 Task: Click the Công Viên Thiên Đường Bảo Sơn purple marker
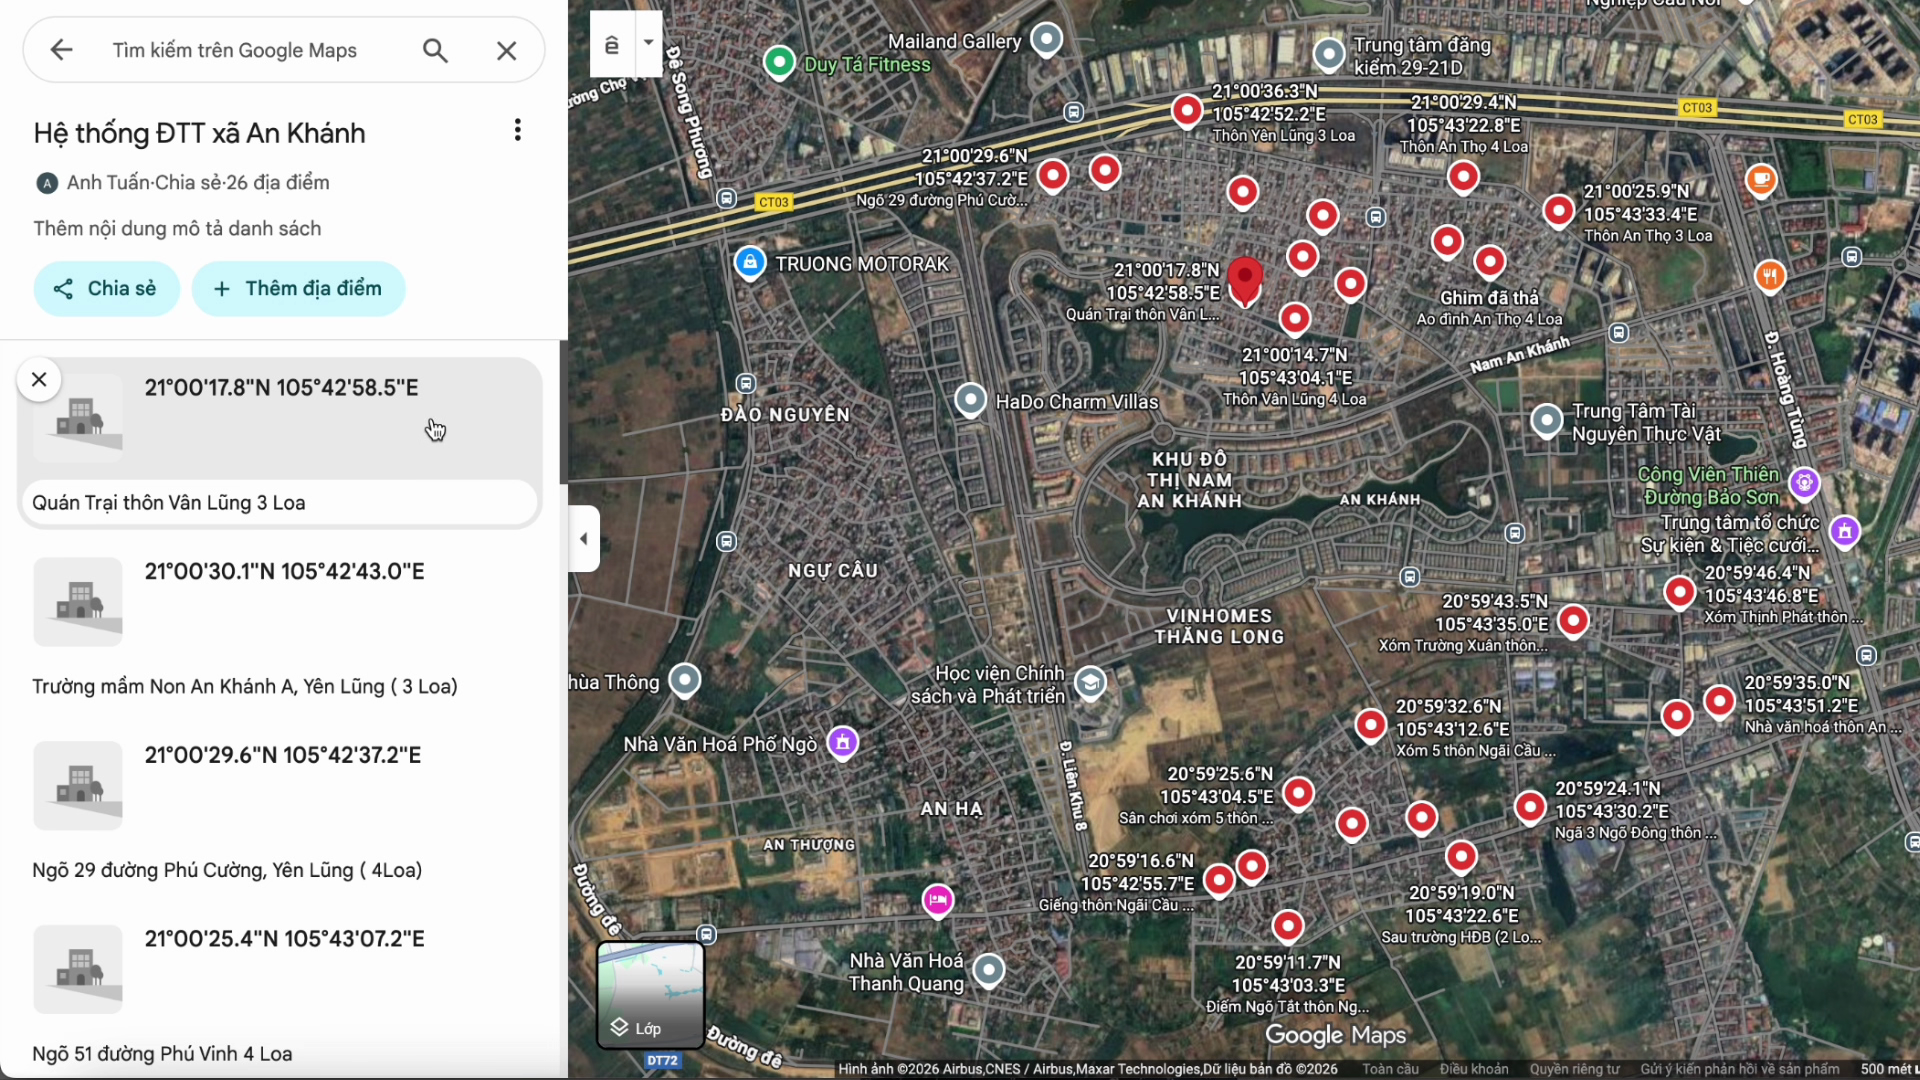point(1804,483)
